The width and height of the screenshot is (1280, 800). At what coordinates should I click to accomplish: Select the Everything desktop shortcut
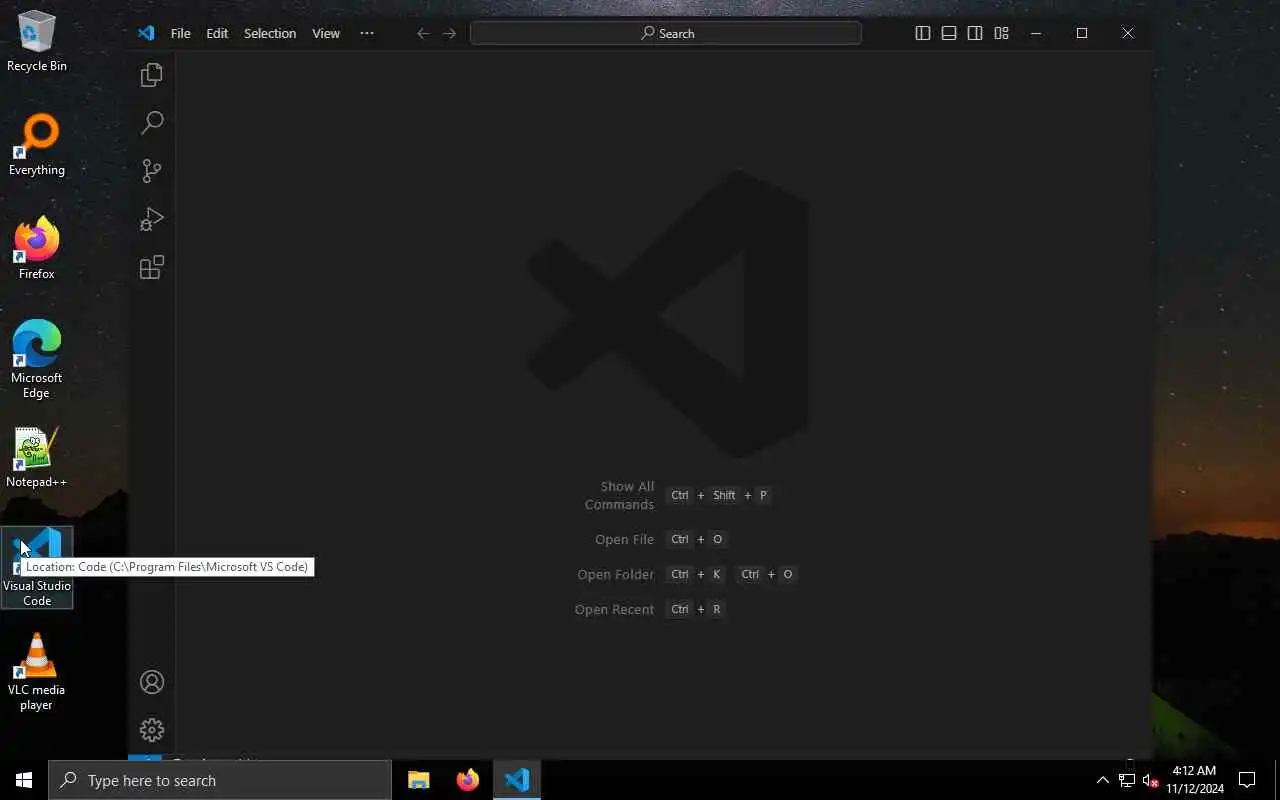[37, 146]
